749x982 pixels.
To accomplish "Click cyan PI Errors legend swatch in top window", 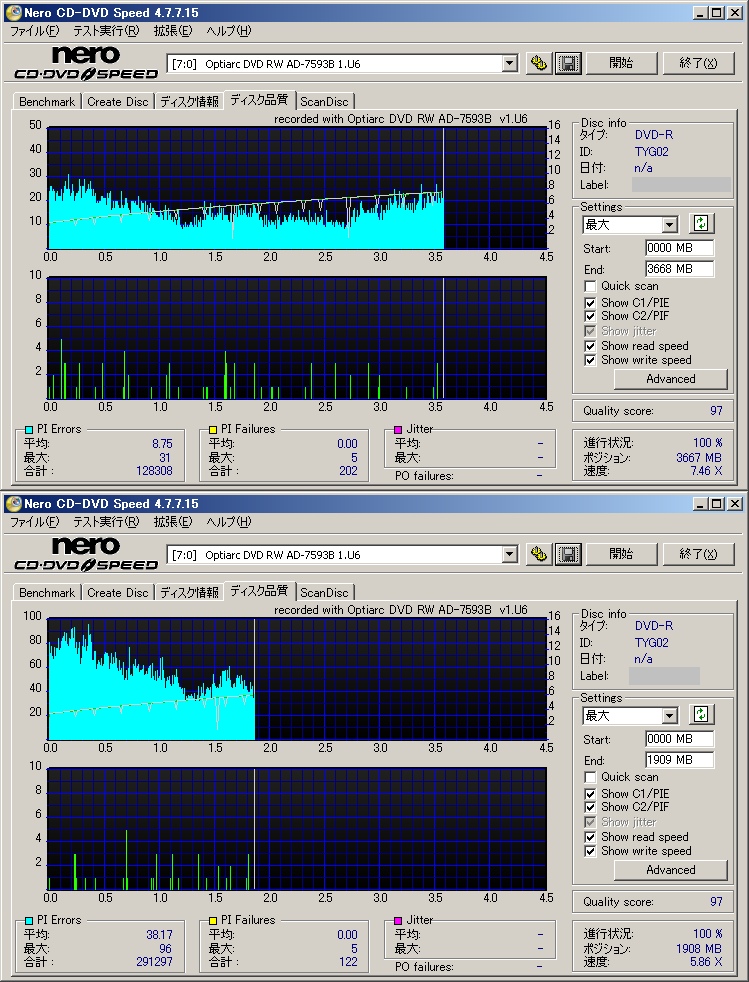I will point(29,430).
